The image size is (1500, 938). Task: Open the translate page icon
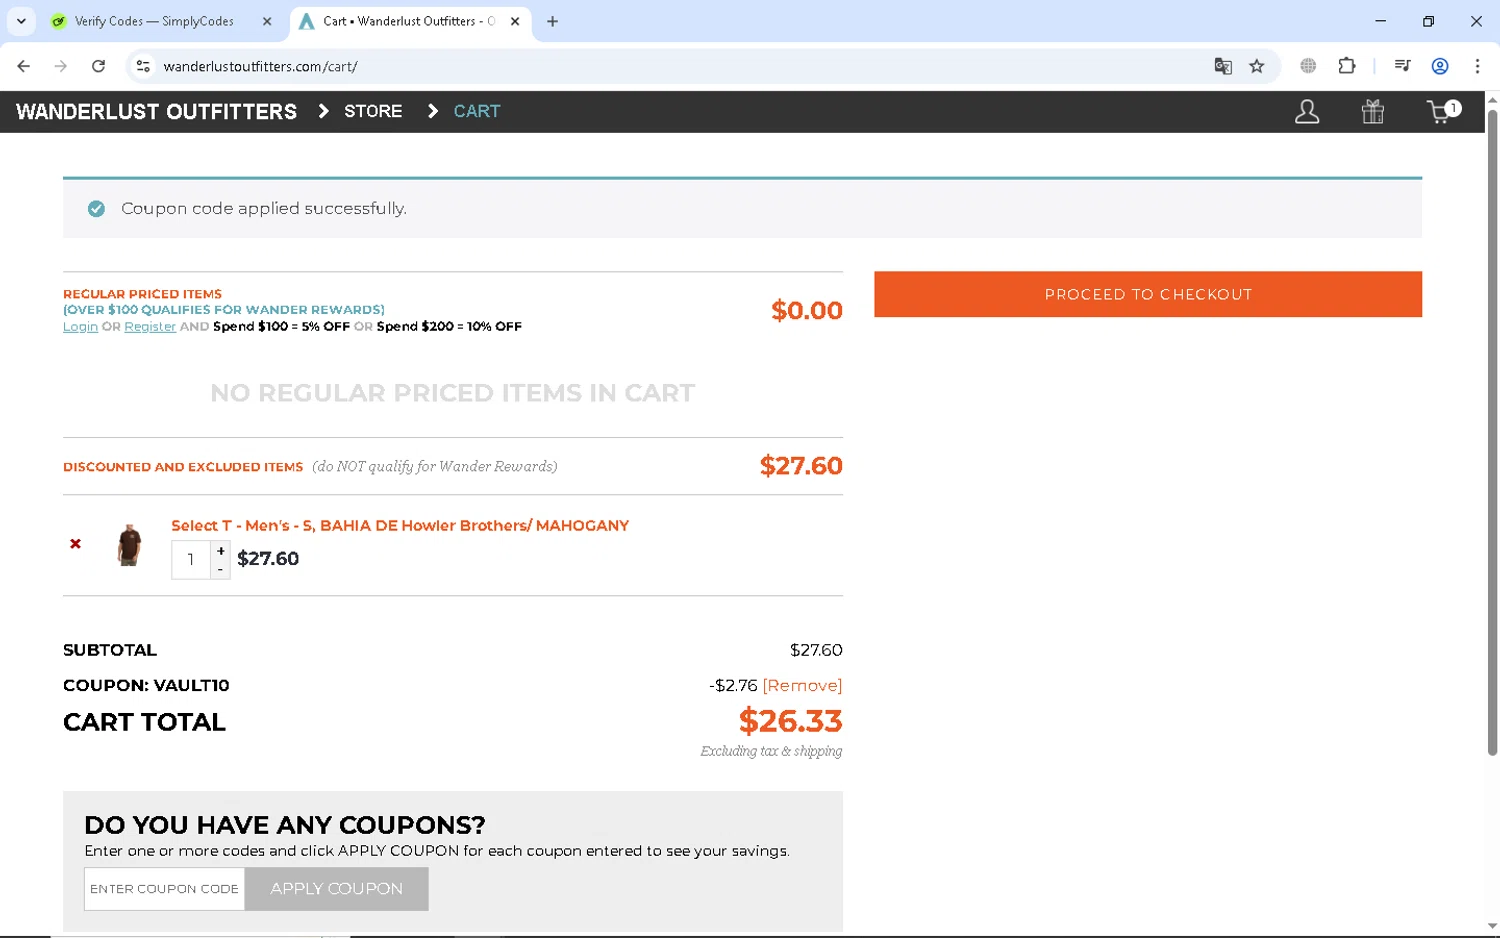[x=1223, y=66]
